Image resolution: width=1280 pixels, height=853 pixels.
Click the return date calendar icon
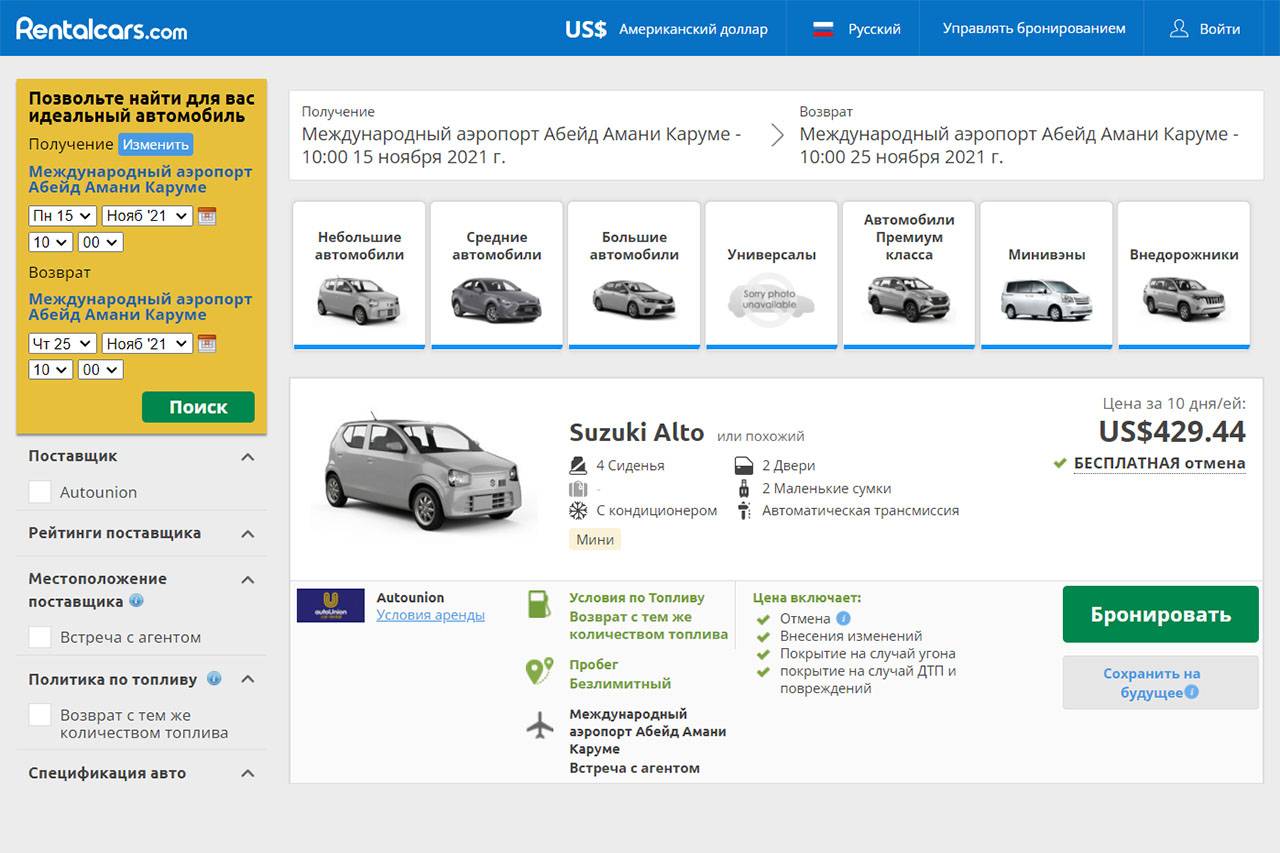pyautogui.click(x=207, y=344)
